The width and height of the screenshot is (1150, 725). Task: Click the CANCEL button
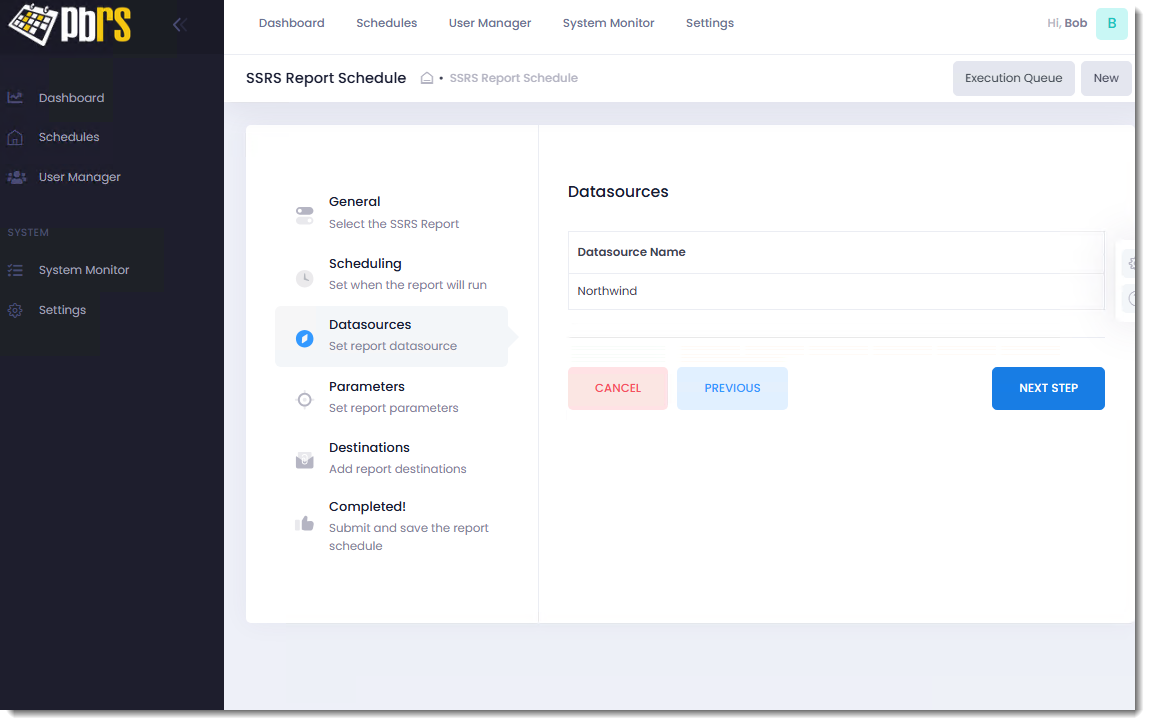tap(617, 388)
